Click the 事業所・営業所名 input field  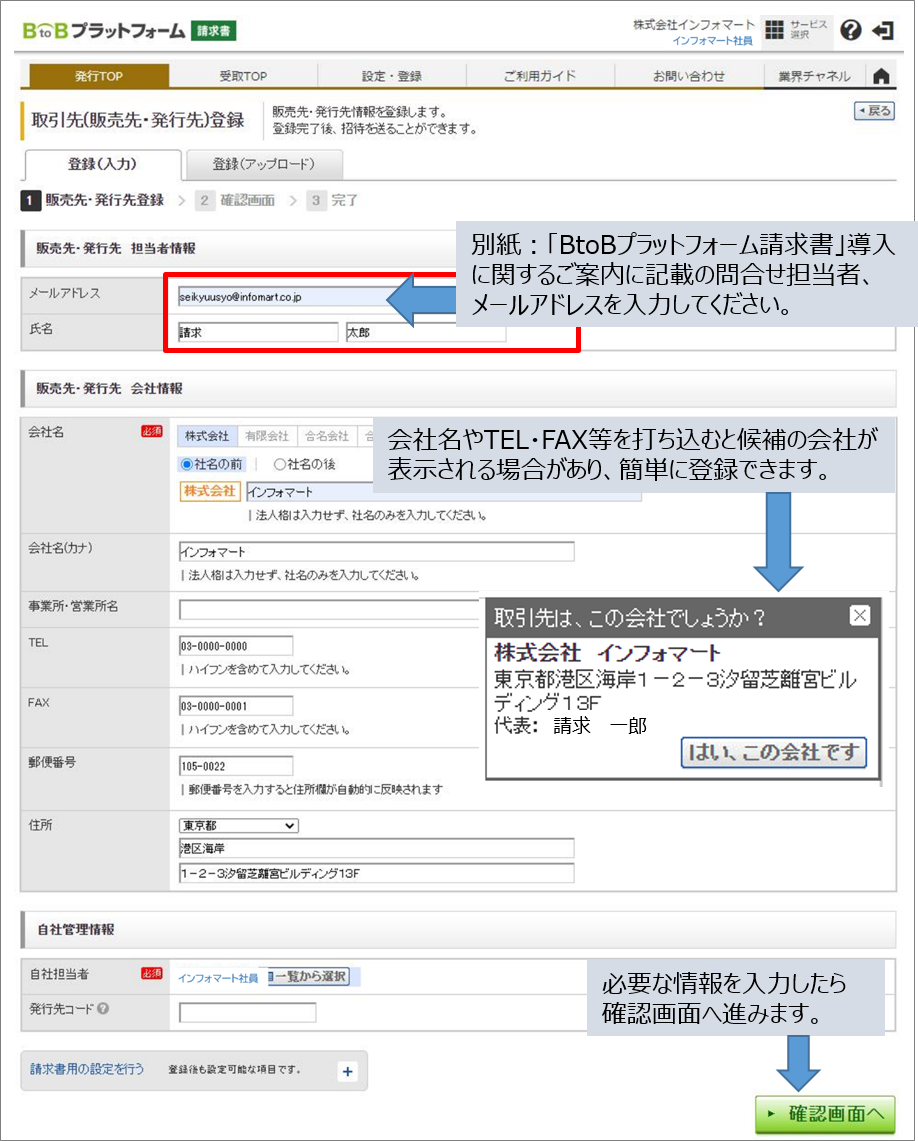click(331, 610)
